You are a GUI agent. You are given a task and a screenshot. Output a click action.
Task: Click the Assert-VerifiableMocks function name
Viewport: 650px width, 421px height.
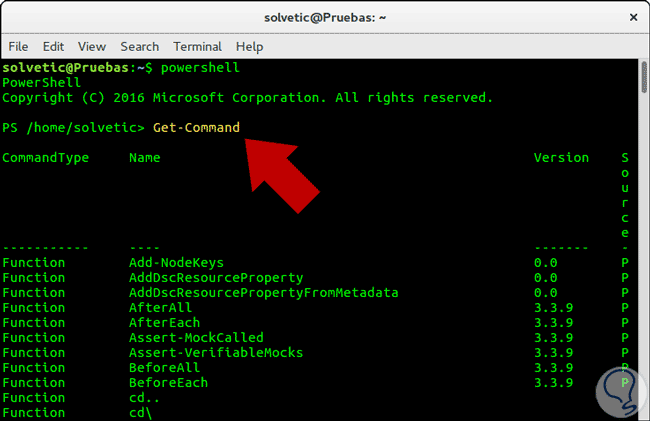(x=216, y=352)
